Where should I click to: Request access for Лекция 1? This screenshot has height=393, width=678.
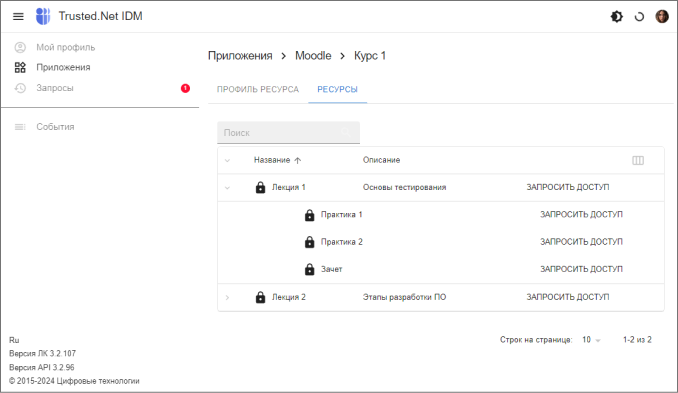click(x=568, y=187)
